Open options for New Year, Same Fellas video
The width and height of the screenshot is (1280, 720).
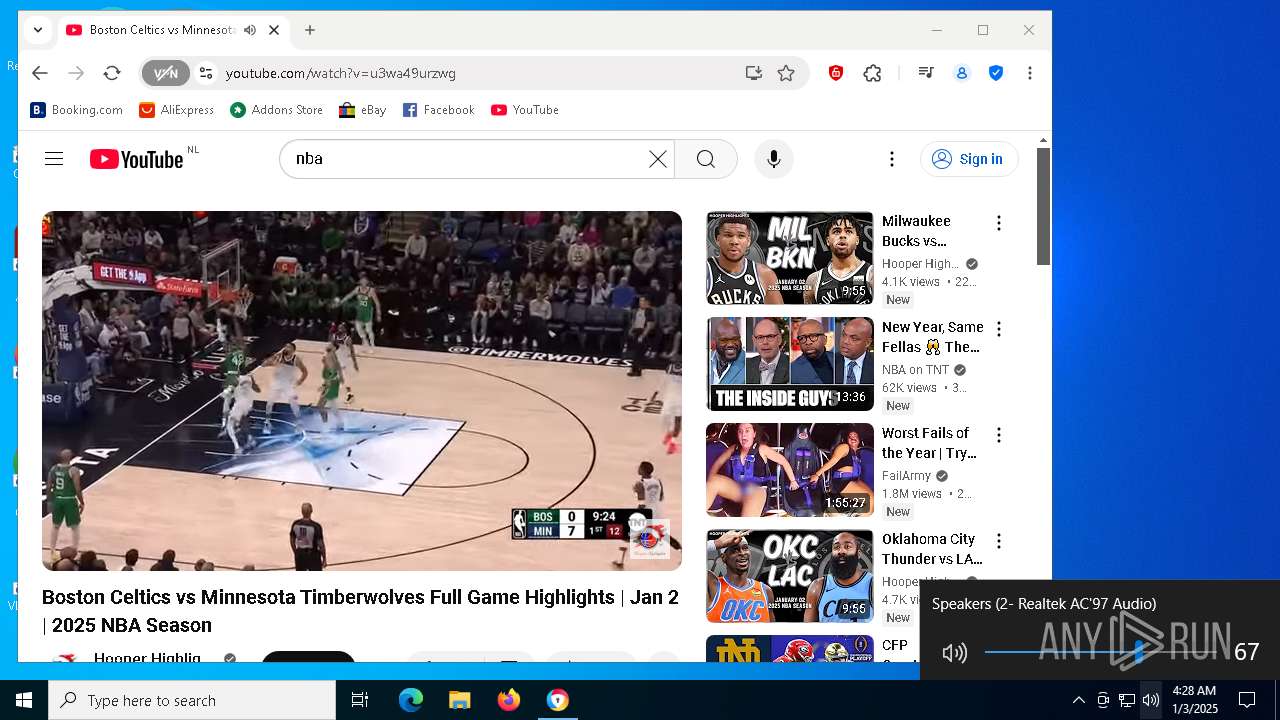click(x=998, y=329)
